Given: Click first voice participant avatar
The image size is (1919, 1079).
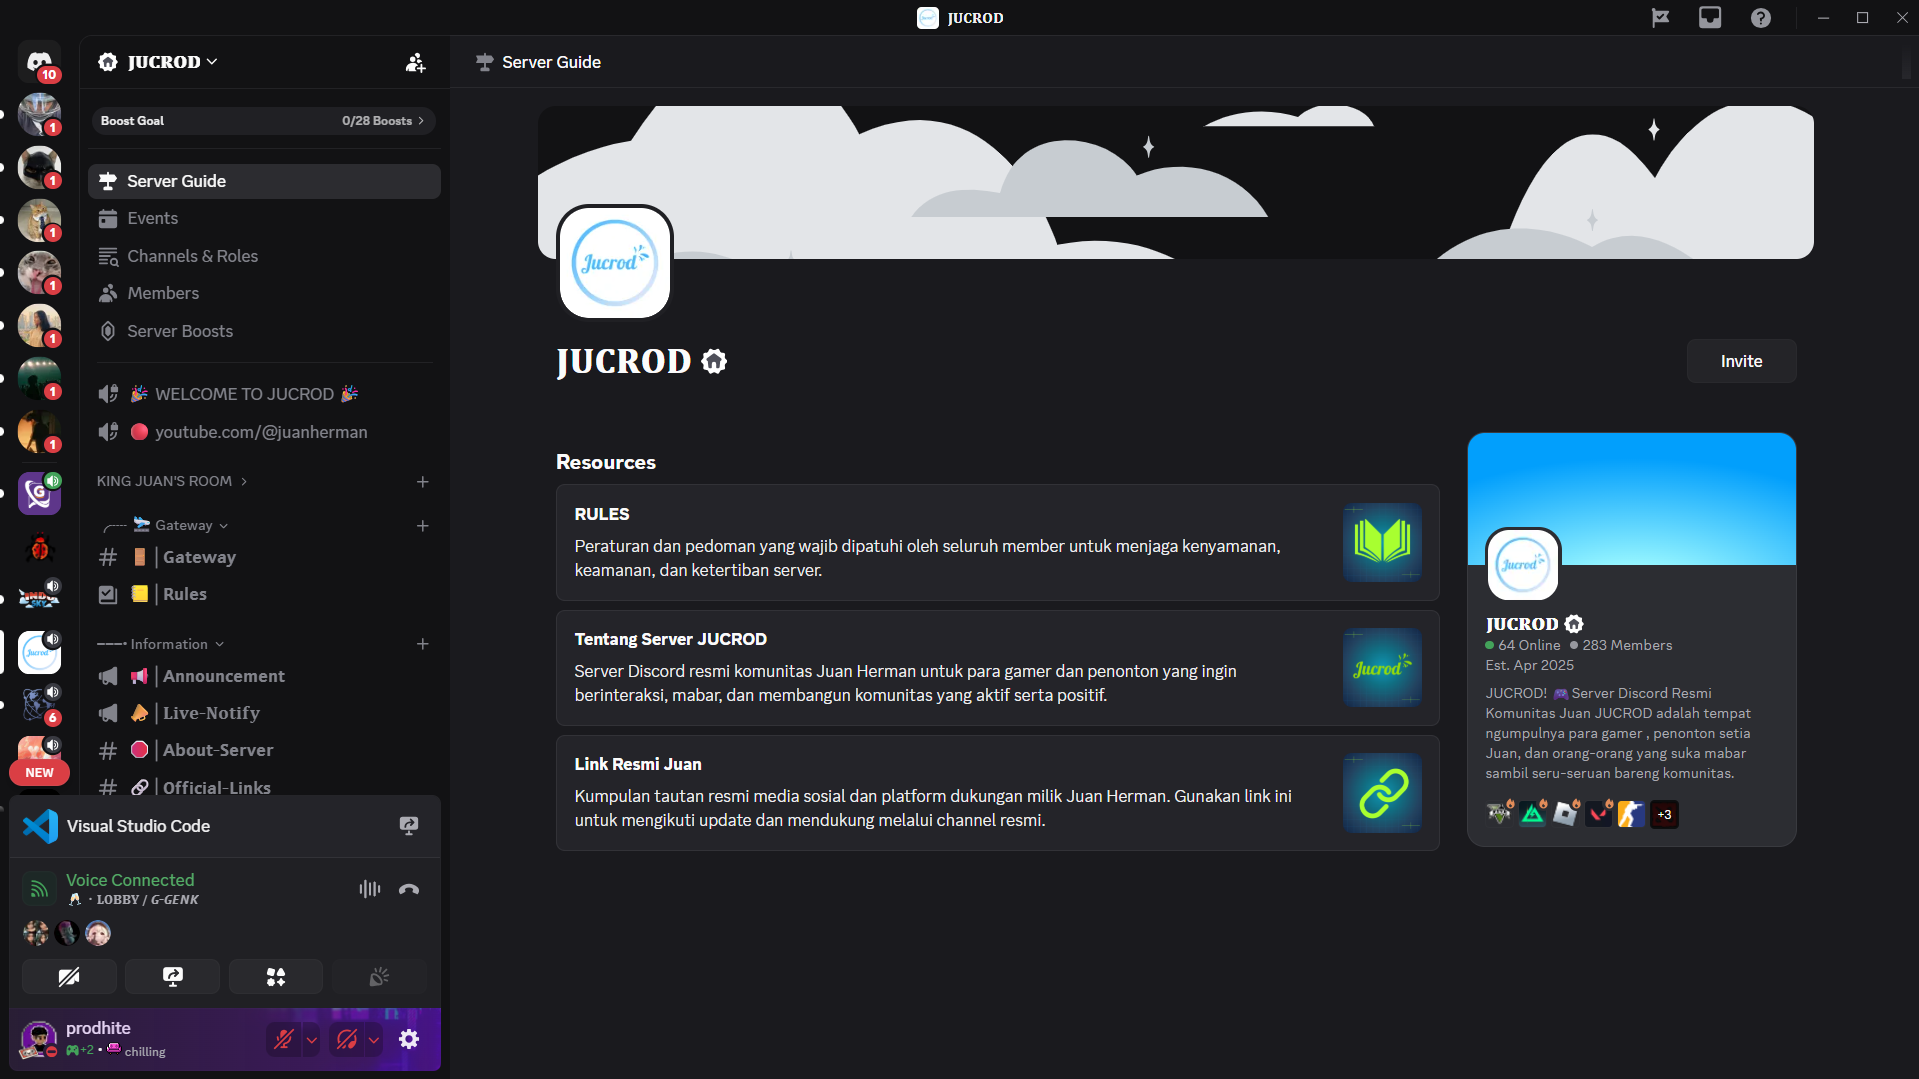Looking at the screenshot, I should coord(36,933).
